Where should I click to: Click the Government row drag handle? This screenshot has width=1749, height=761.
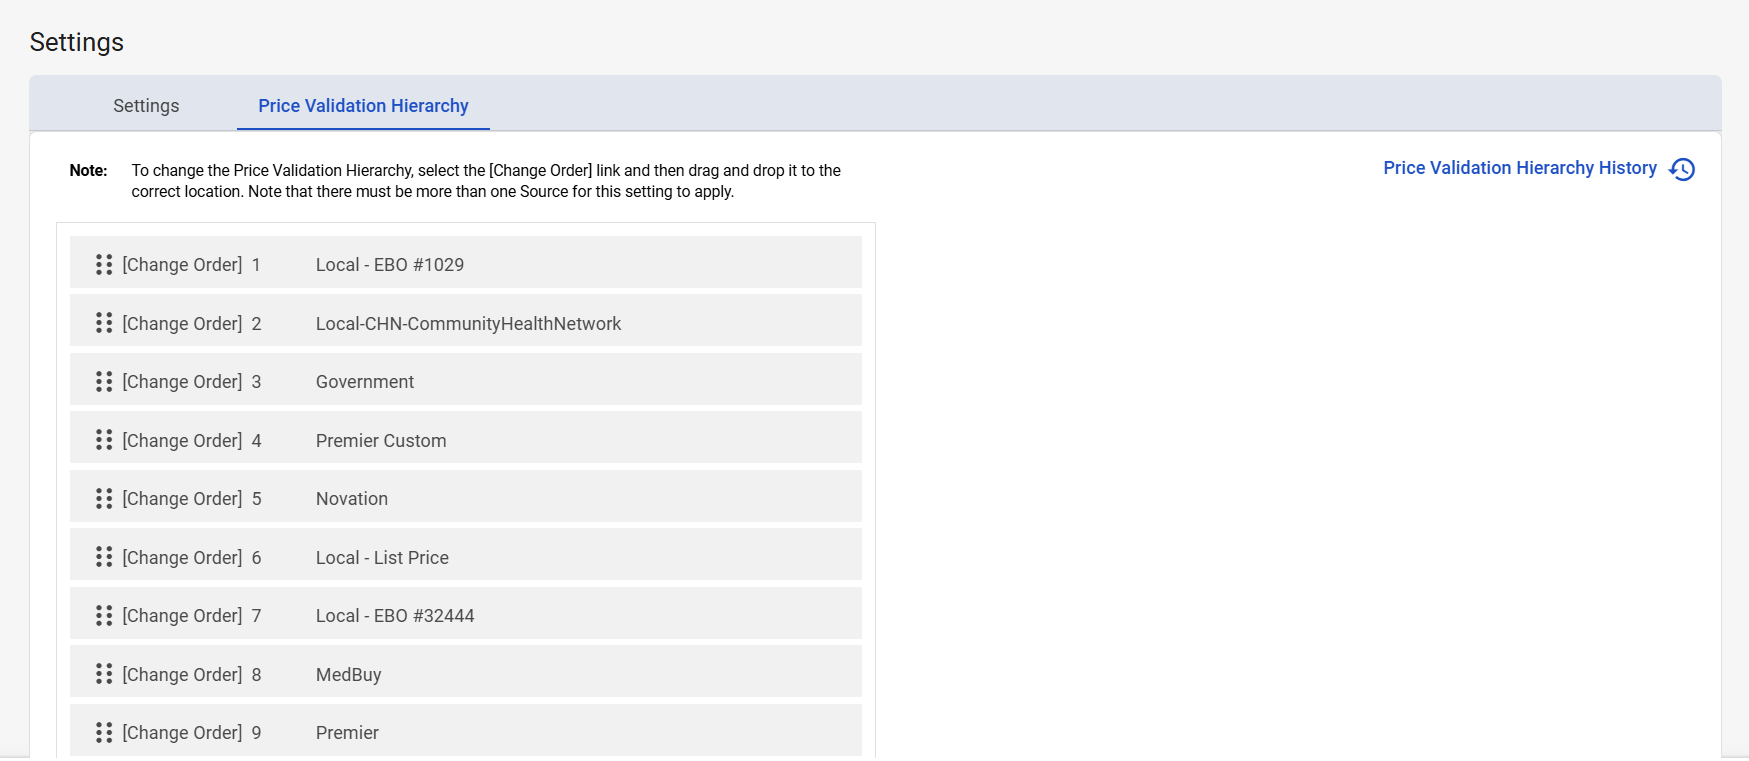click(104, 381)
